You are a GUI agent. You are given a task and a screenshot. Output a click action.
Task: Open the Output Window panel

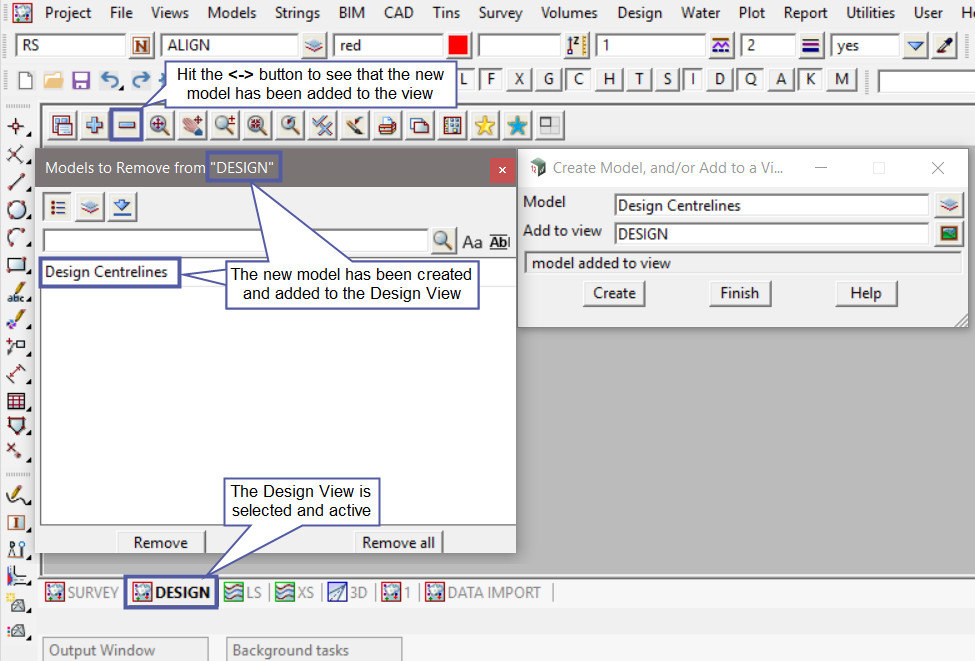tap(125, 650)
